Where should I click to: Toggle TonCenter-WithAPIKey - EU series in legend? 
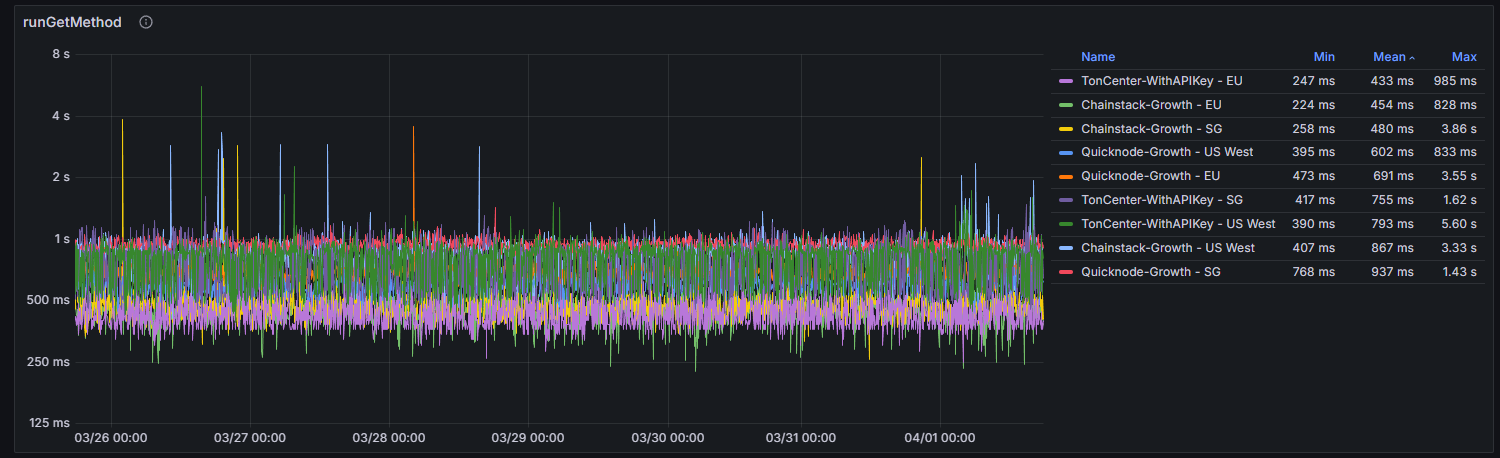click(x=1162, y=81)
